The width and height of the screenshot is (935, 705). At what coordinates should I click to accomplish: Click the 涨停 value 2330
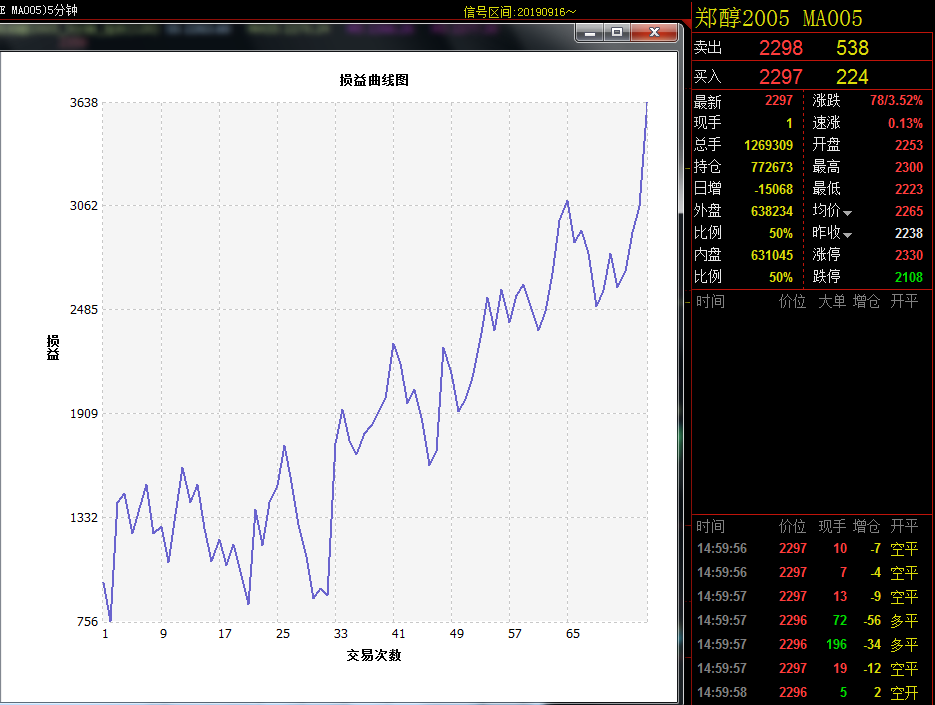[x=909, y=255]
